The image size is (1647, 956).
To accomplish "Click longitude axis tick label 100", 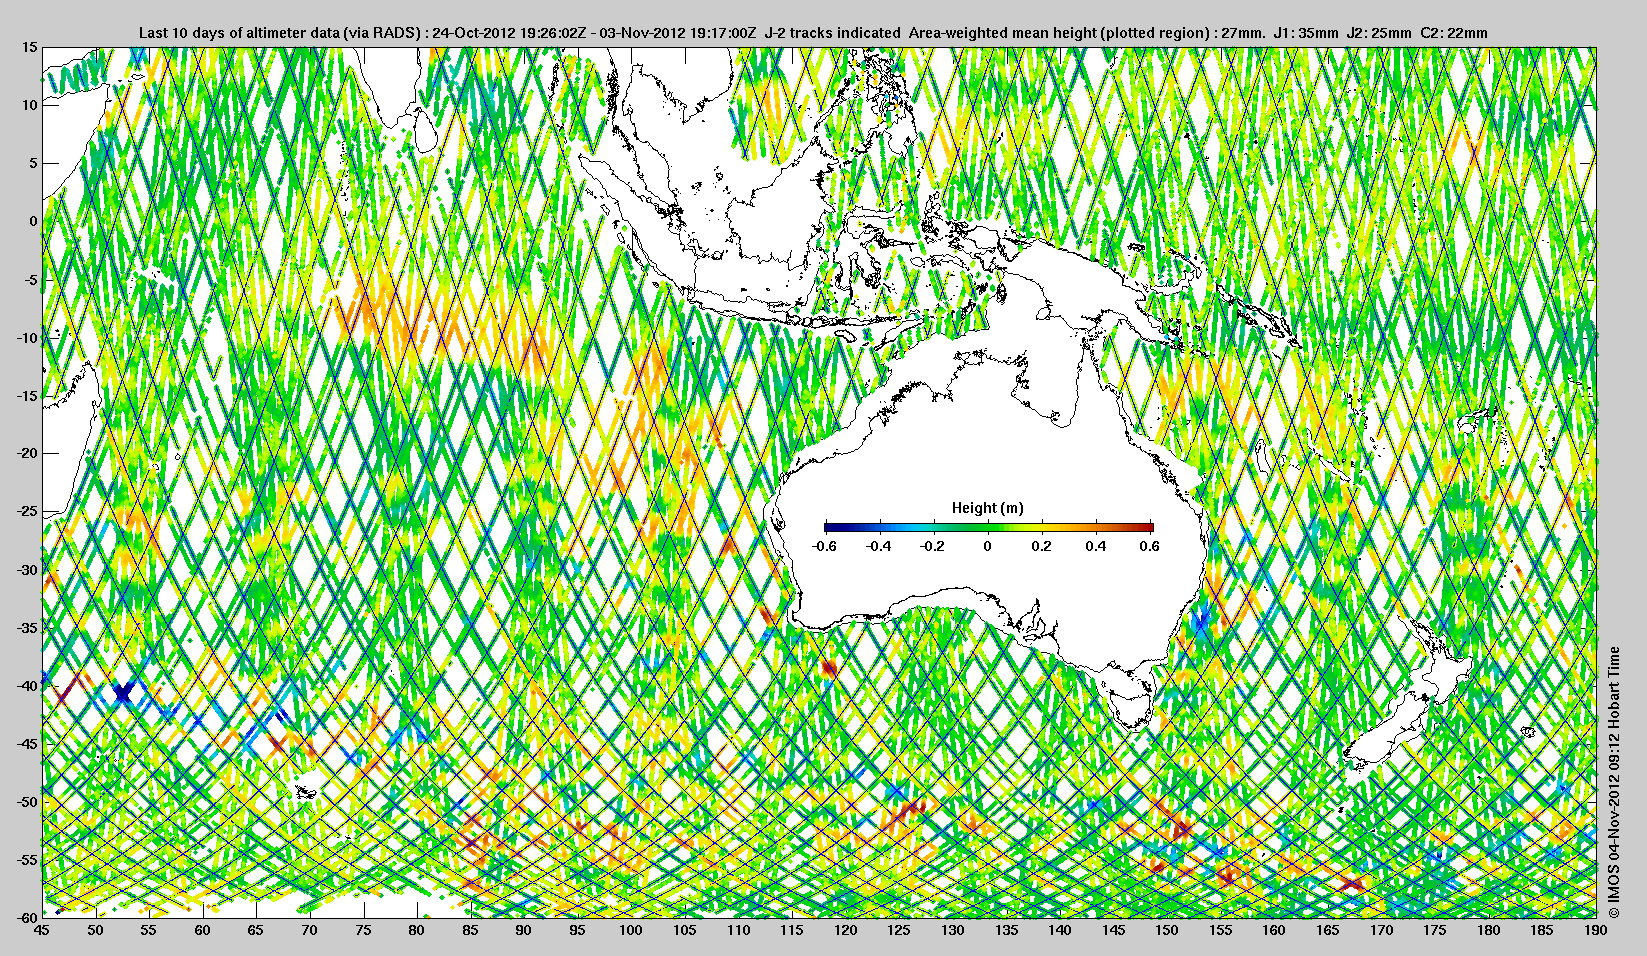I will [631, 930].
